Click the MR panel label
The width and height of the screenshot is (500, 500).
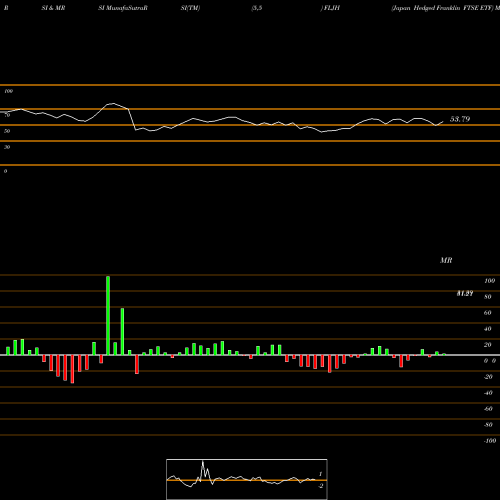point(446,260)
